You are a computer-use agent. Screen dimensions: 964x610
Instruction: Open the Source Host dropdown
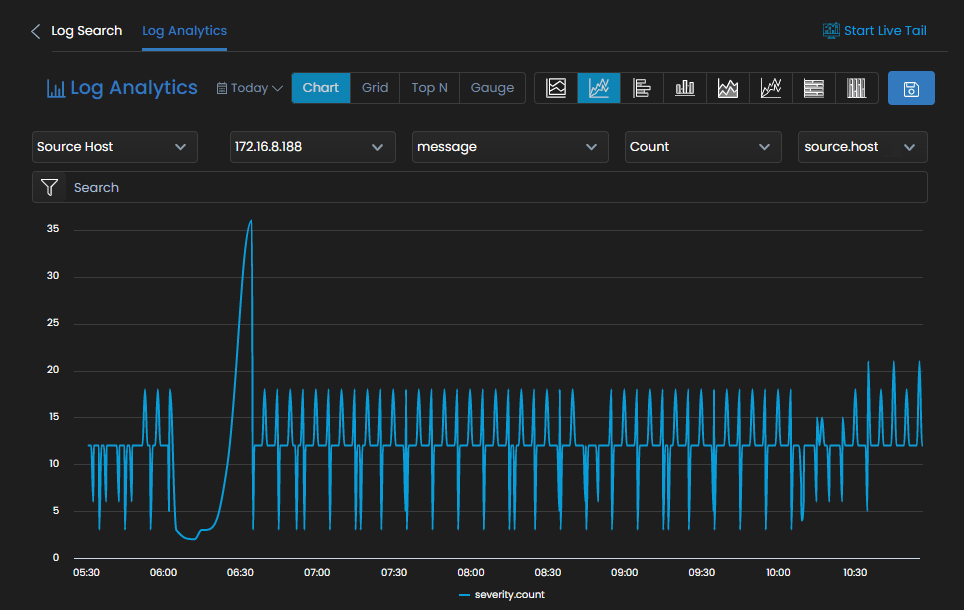point(115,147)
